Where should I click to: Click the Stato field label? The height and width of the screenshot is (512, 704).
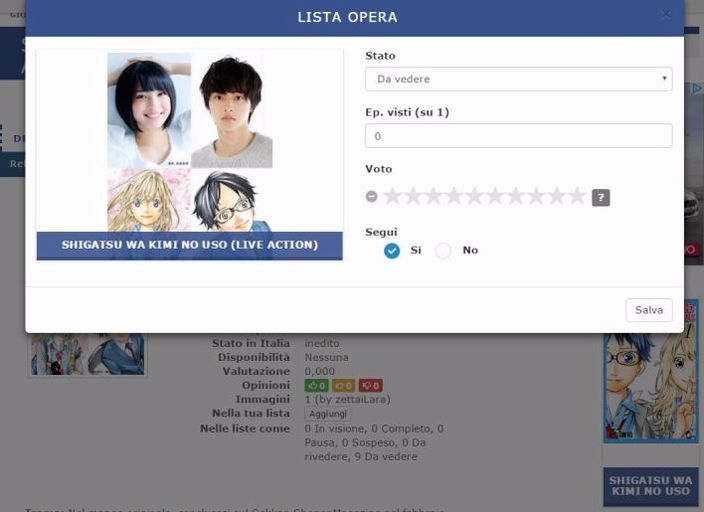click(380, 56)
